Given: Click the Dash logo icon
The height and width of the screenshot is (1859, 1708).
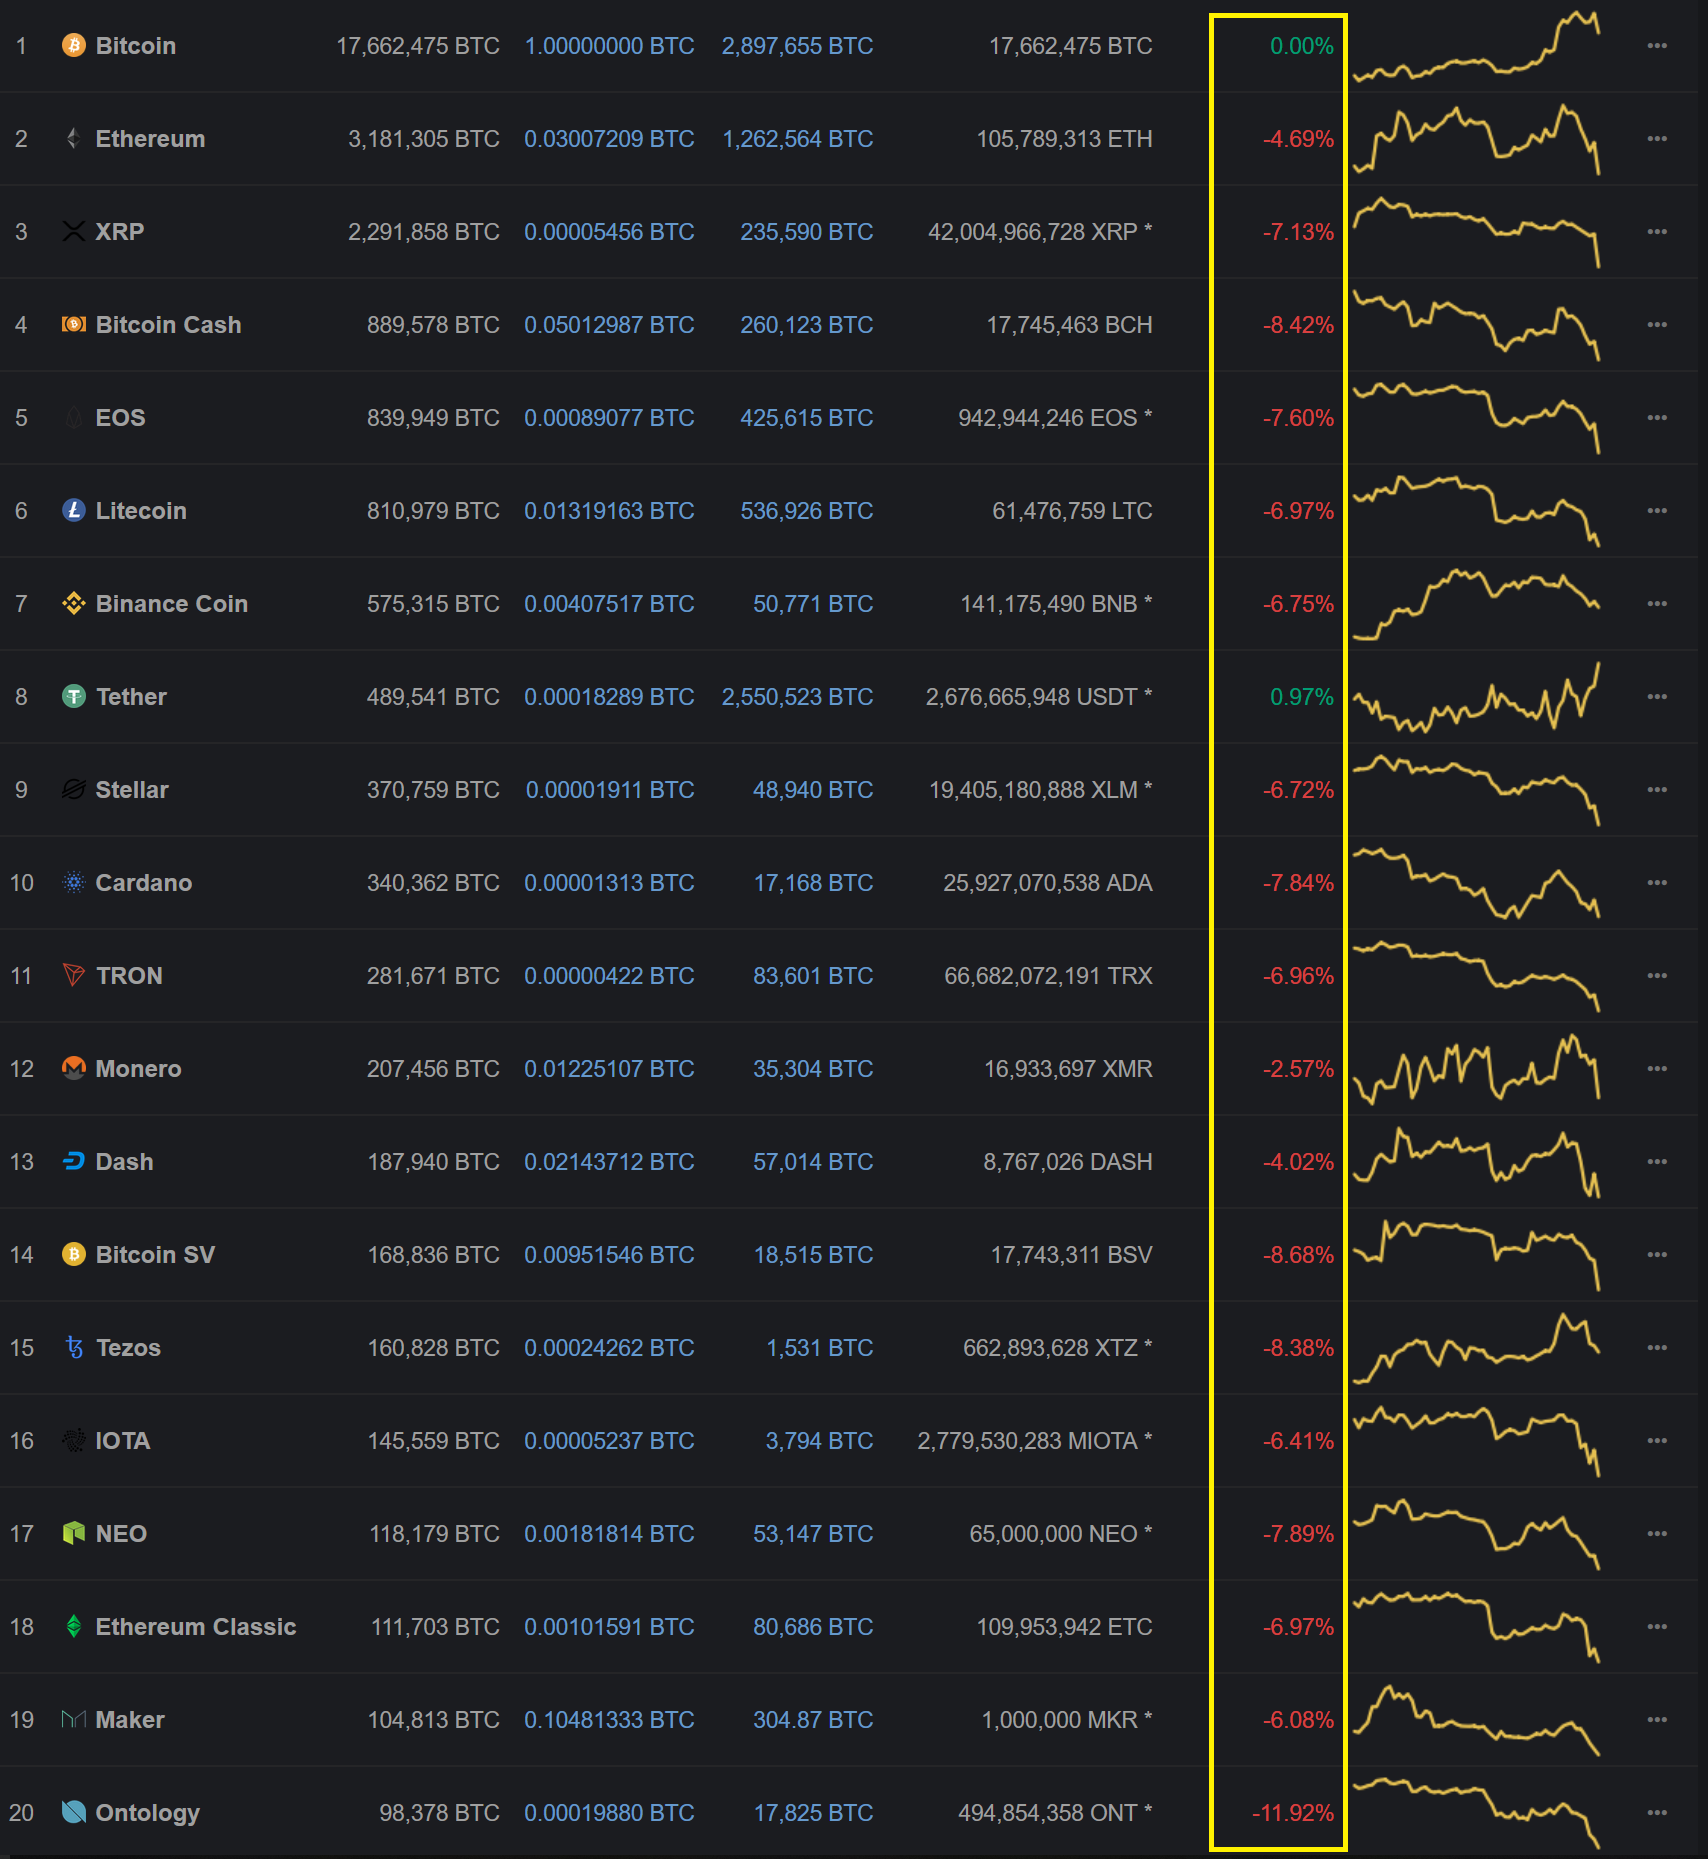Looking at the screenshot, I should coord(74,1162).
